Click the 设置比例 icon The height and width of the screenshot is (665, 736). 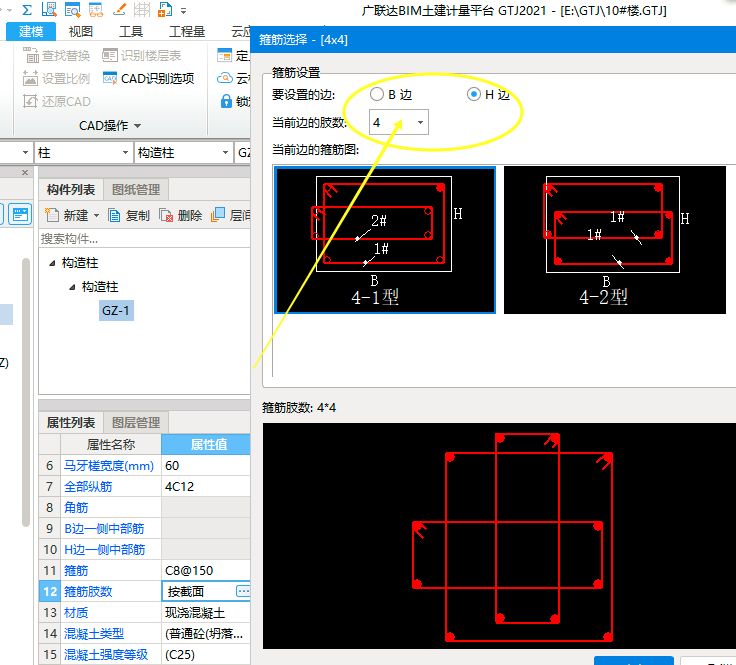30,78
